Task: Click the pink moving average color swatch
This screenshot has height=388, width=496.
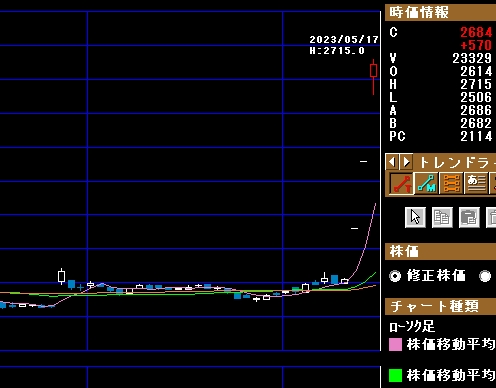Action: coord(395,345)
